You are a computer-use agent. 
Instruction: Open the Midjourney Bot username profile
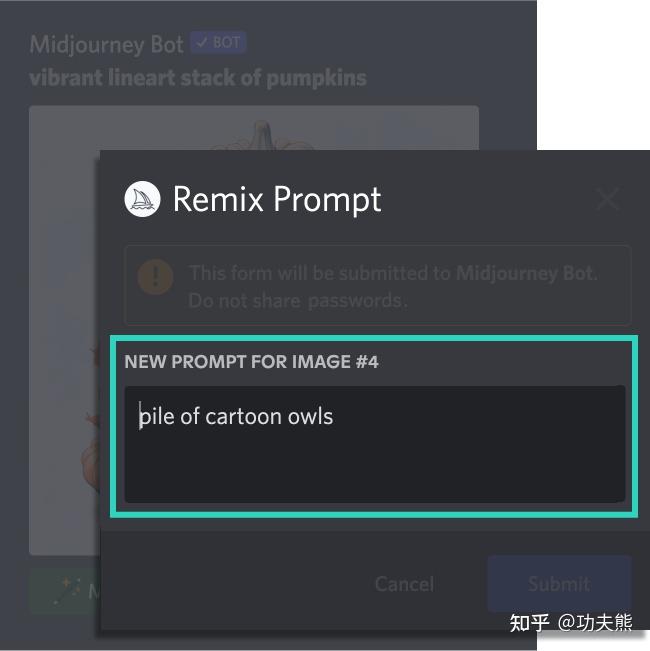coord(106,44)
